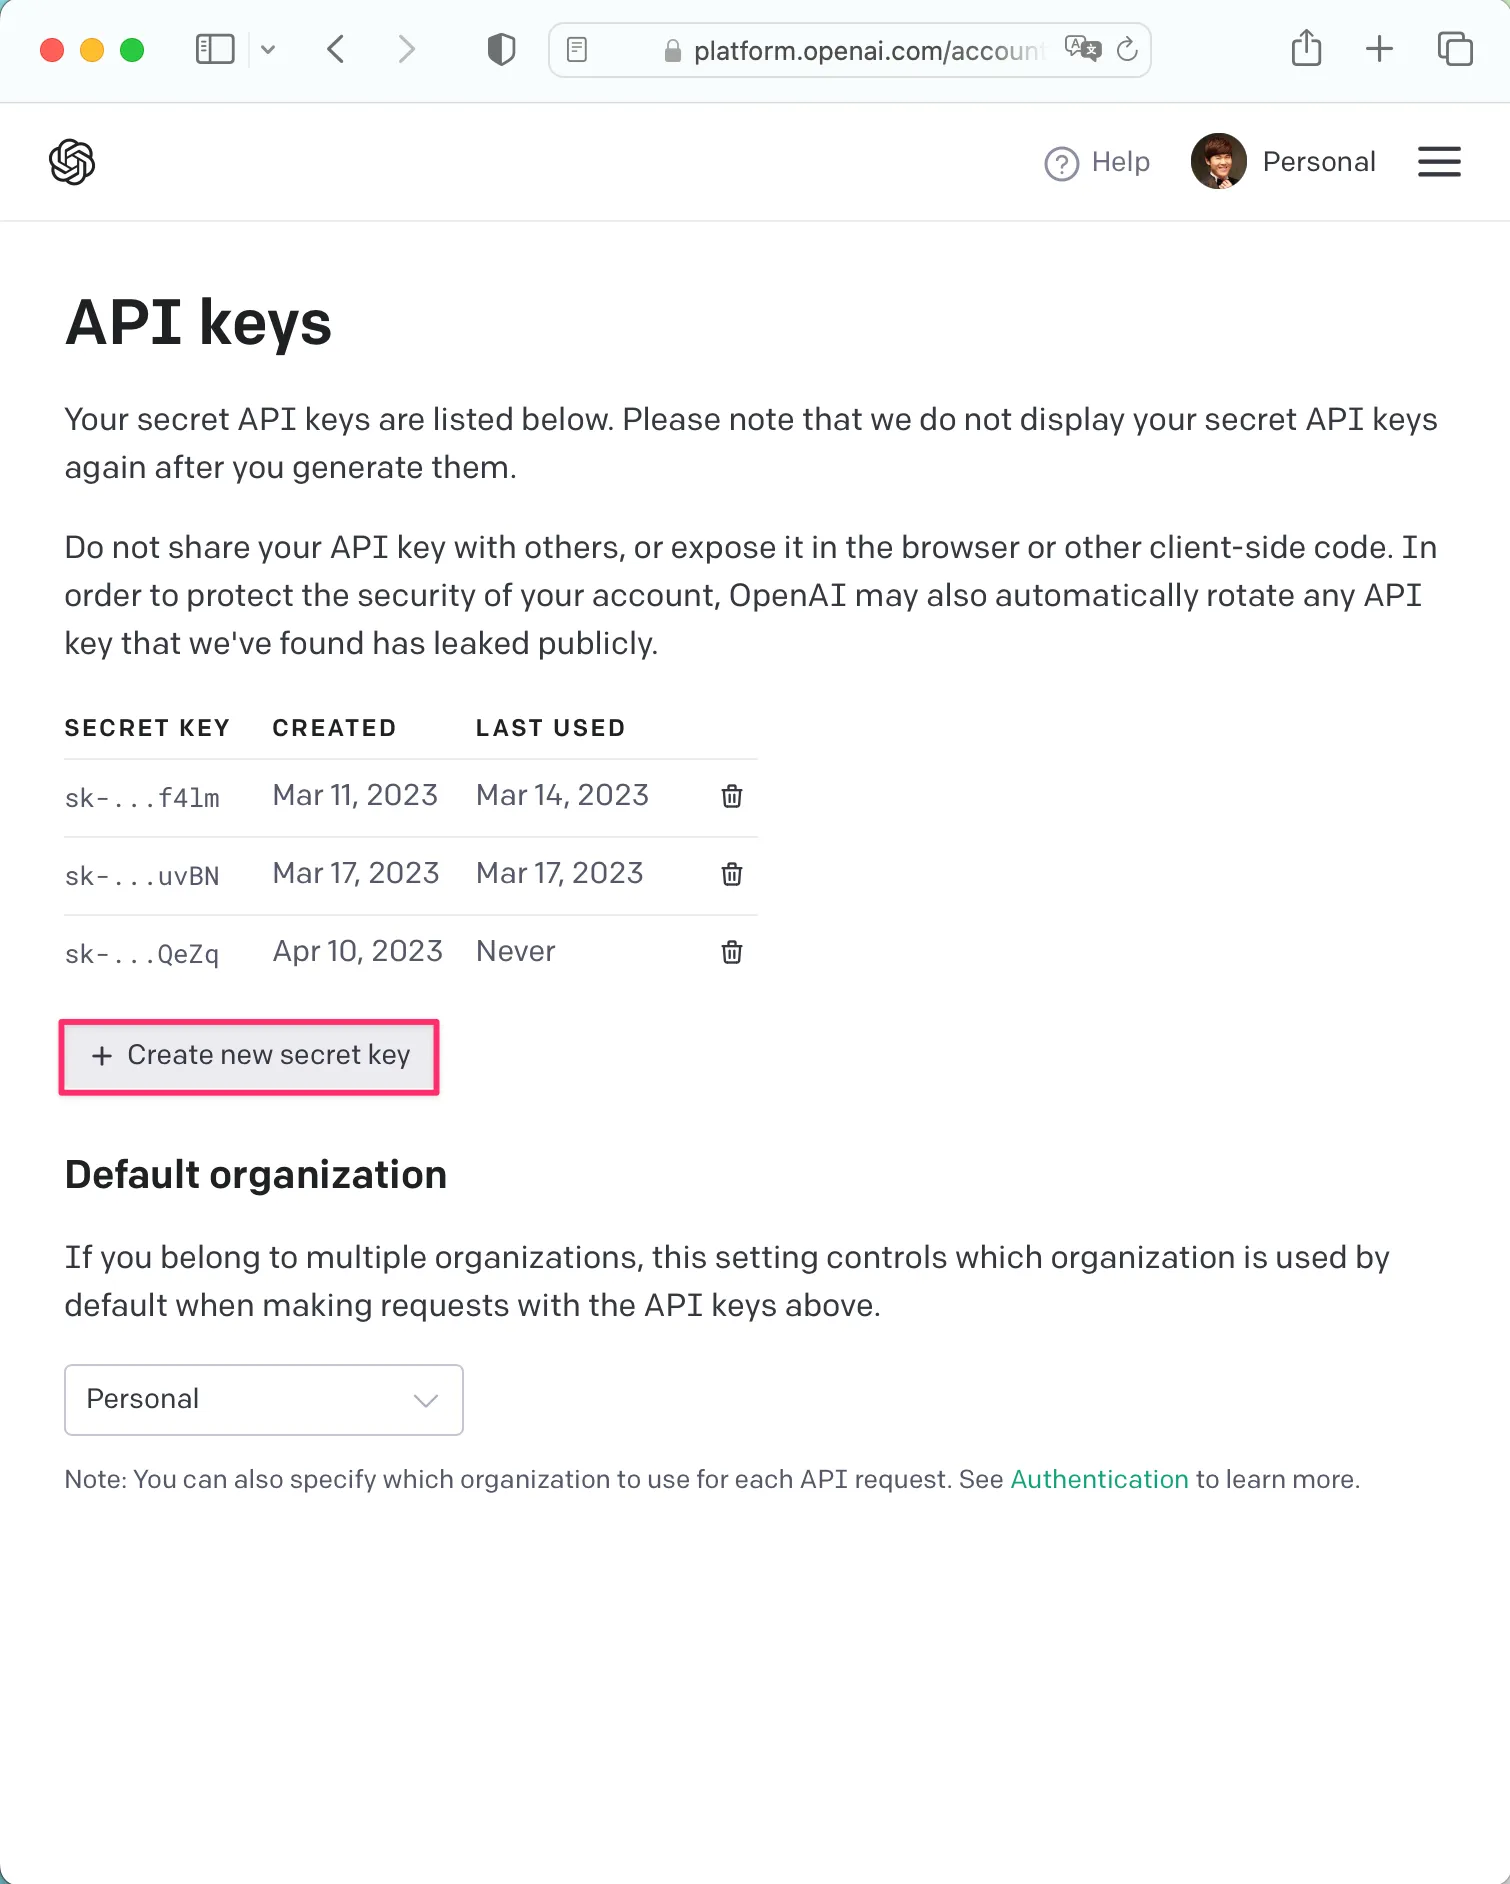Click the Personal account avatar
Image resolution: width=1510 pixels, height=1884 pixels.
[1218, 161]
